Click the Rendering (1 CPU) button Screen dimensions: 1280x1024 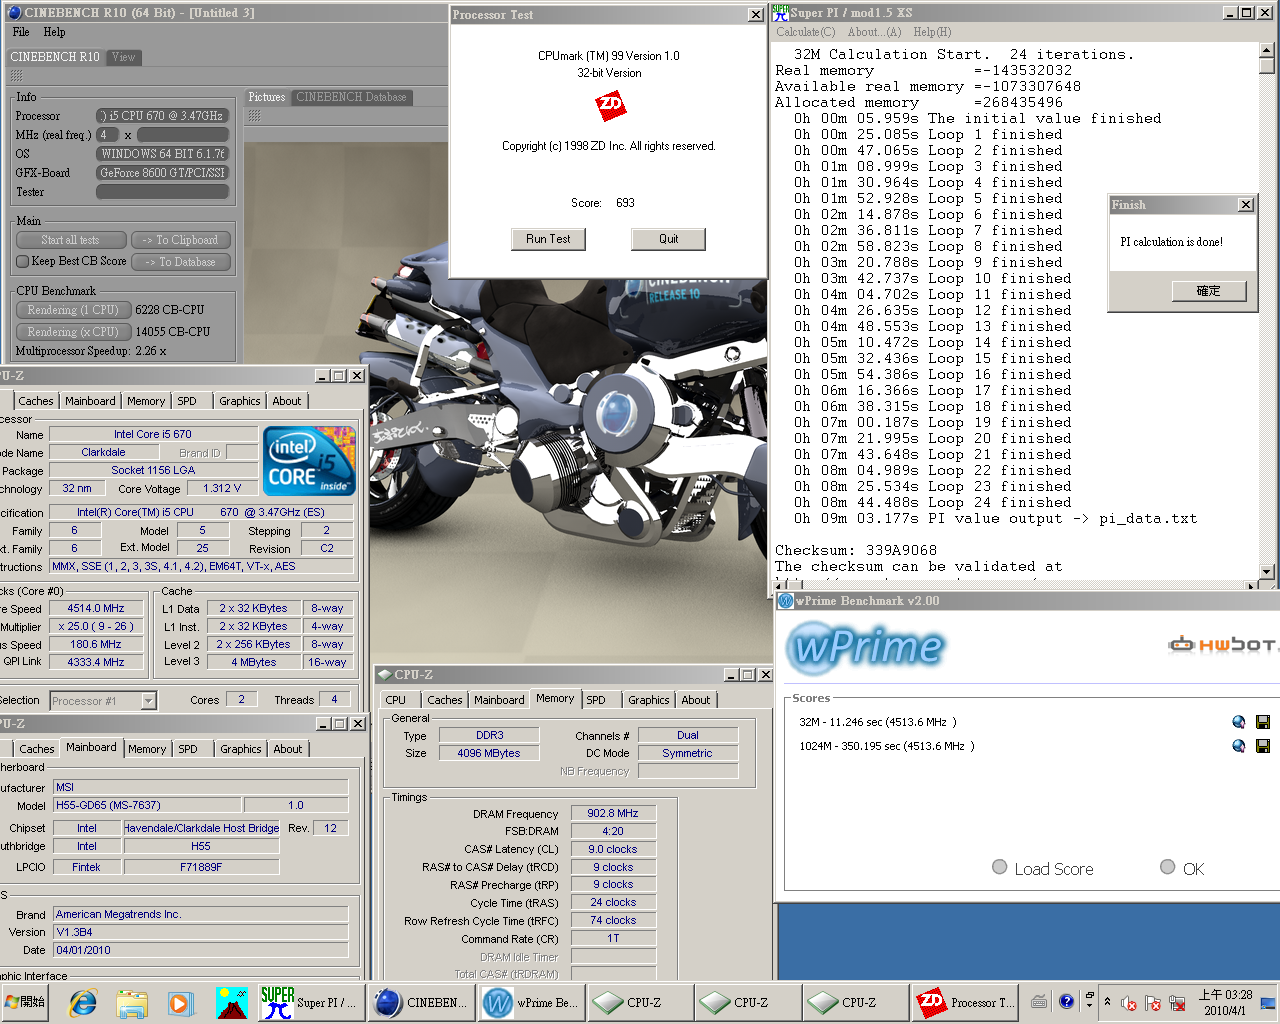coord(73,310)
